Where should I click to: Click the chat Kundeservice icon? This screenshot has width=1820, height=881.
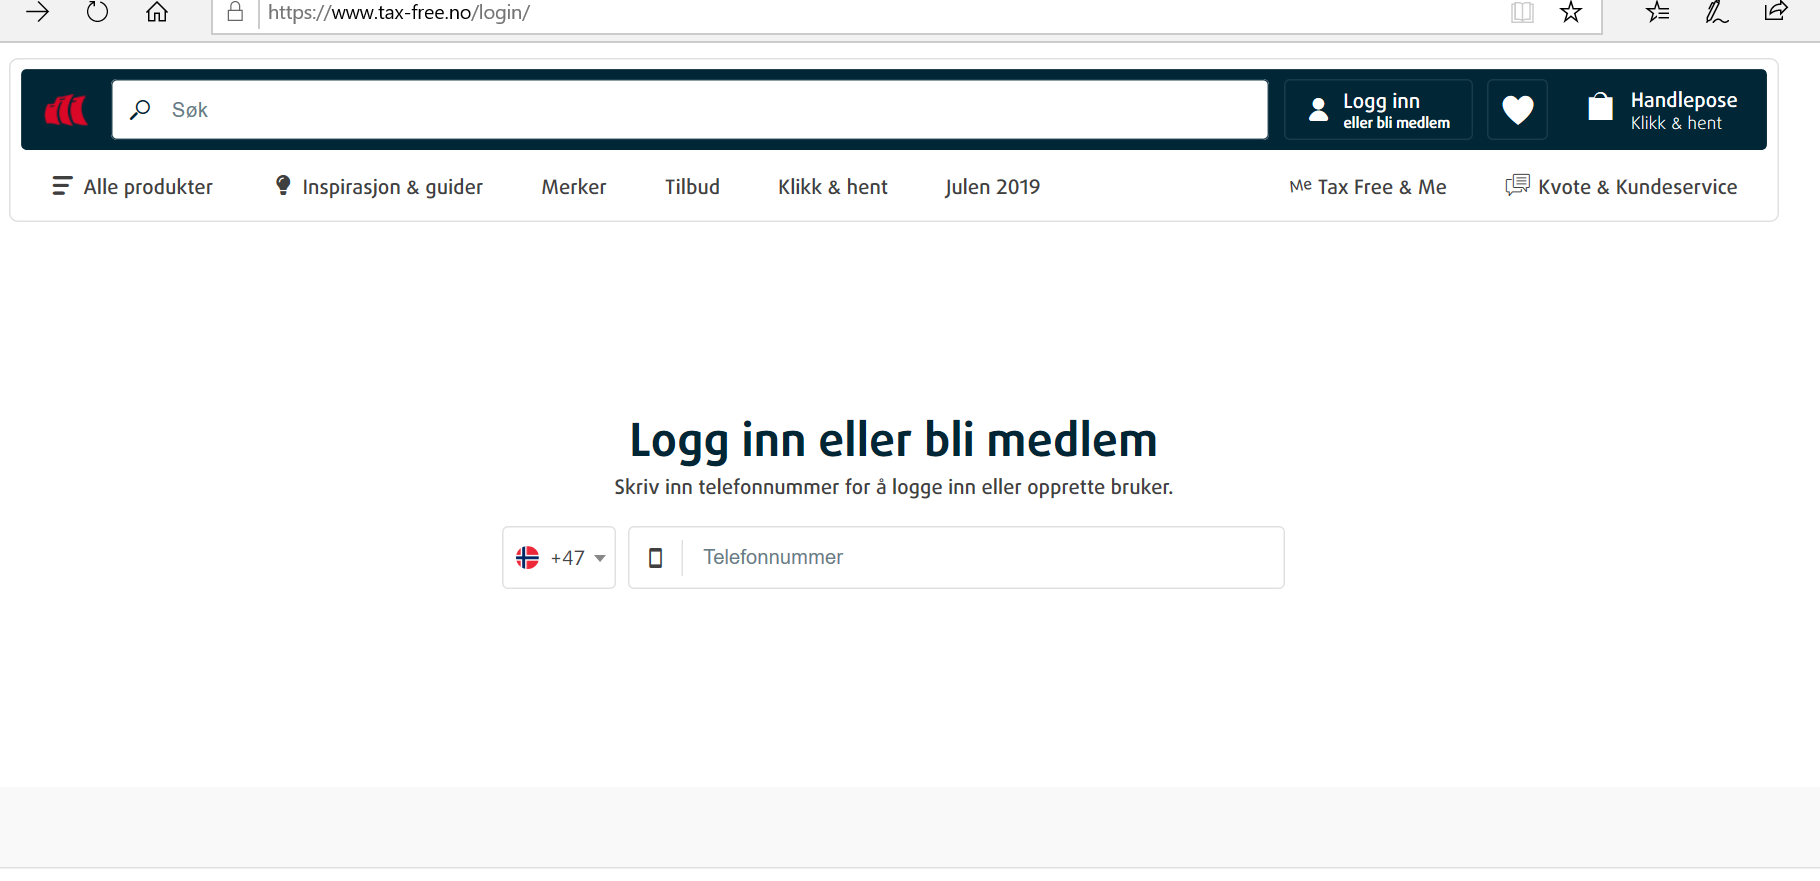[x=1517, y=185]
